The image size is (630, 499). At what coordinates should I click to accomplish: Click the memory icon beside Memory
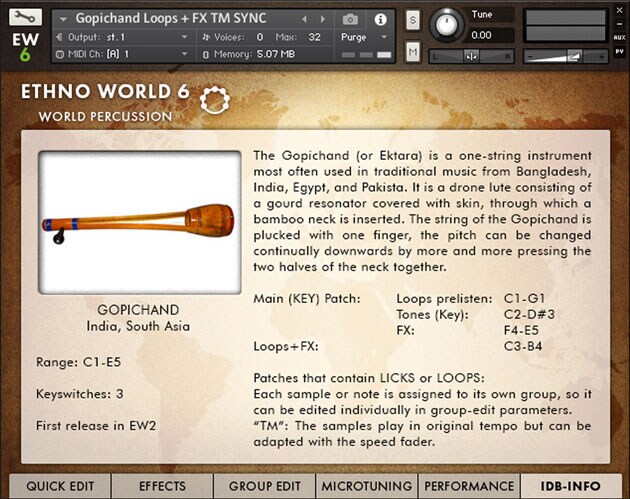206,54
